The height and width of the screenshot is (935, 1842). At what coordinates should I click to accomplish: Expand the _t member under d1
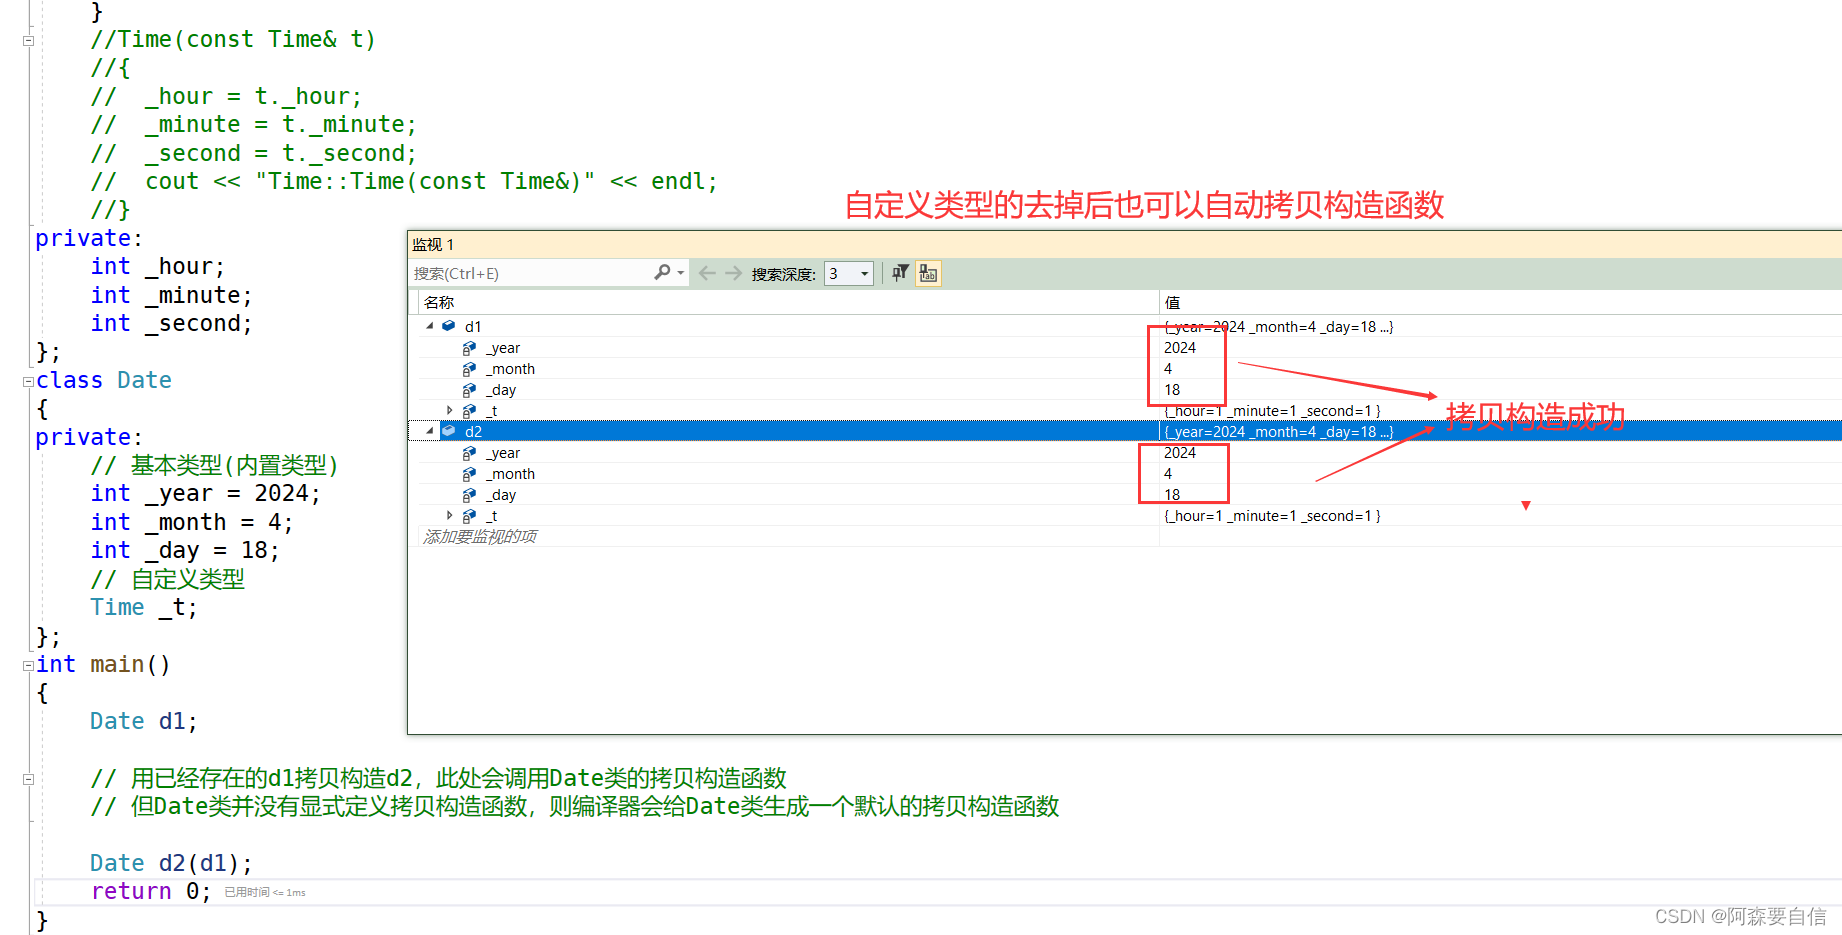tap(449, 410)
